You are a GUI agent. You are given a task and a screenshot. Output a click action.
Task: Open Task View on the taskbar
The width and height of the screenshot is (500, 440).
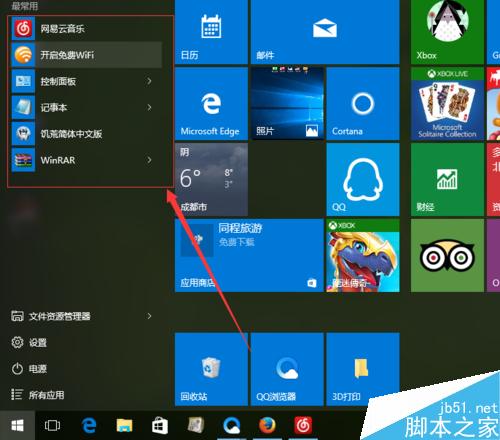pos(52,425)
